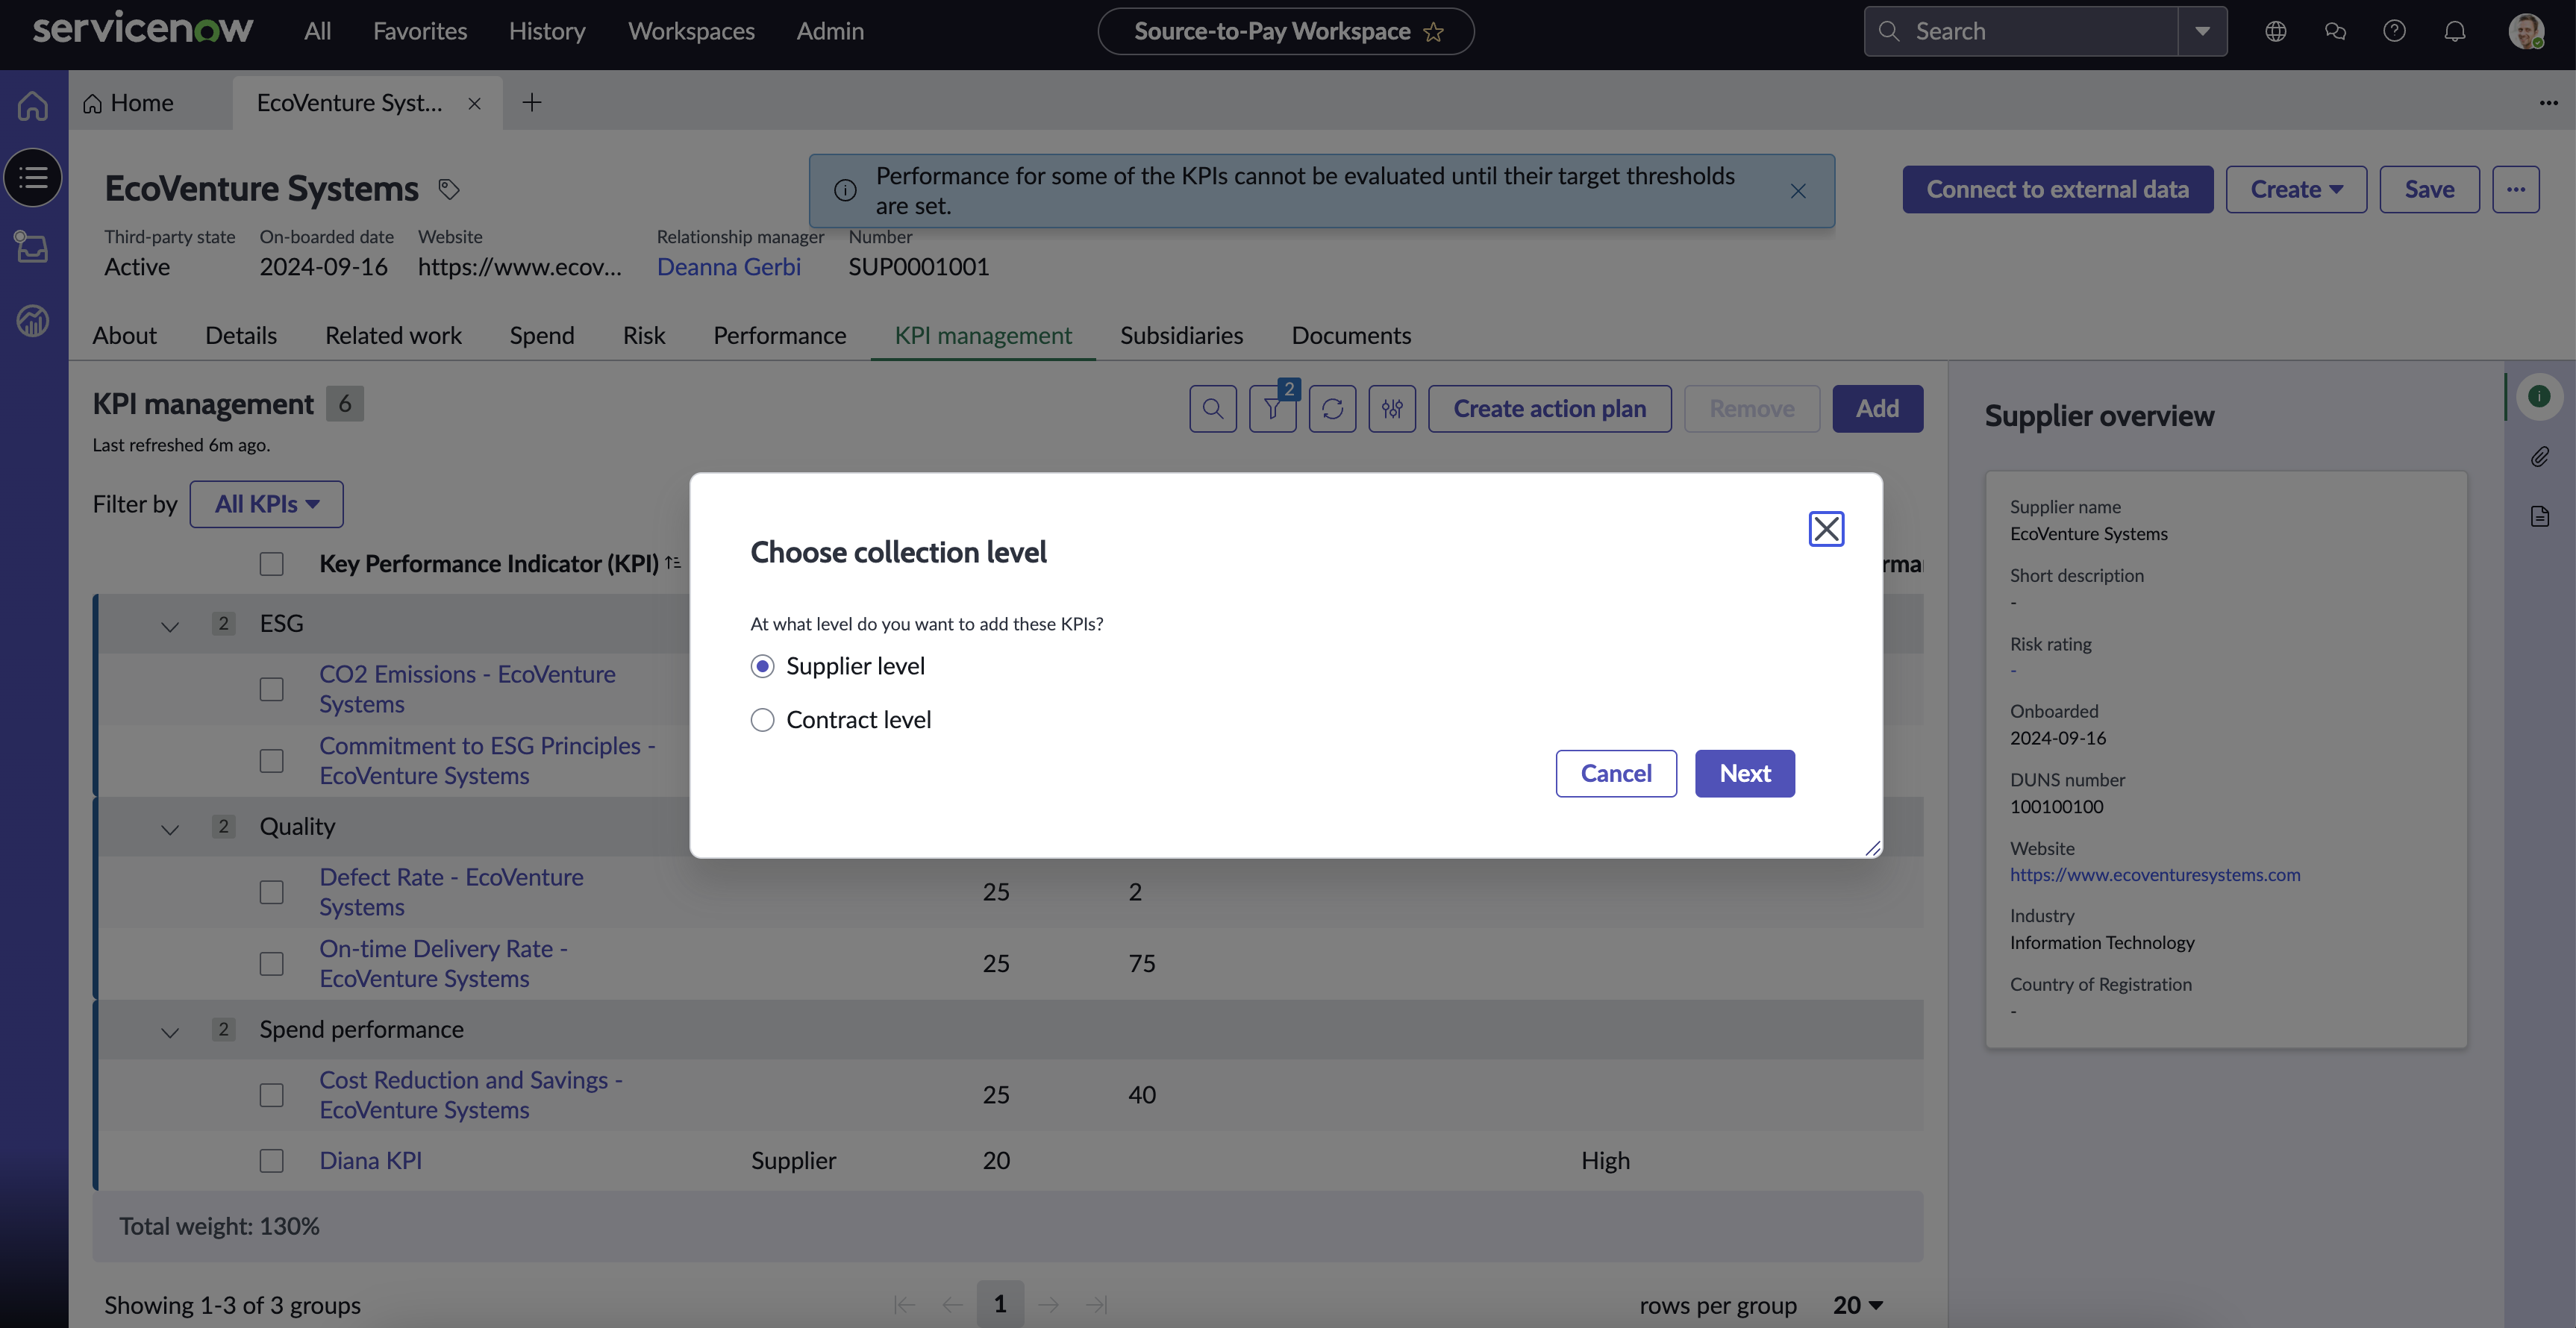Open the analytics dashboard icon in sidebar

coord(33,320)
